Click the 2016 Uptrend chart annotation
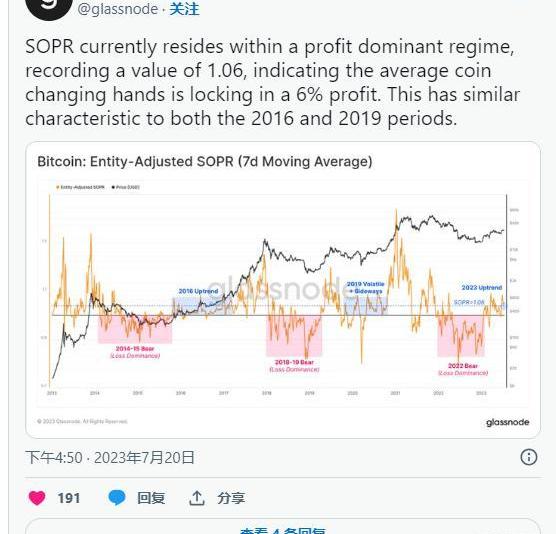Screen dimensions: 556x534 click(x=198, y=291)
